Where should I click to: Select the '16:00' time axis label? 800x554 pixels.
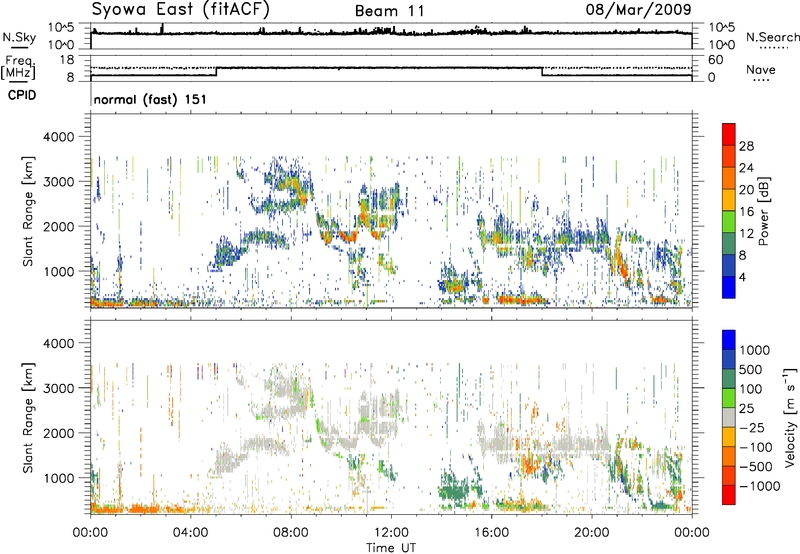tap(491, 533)
